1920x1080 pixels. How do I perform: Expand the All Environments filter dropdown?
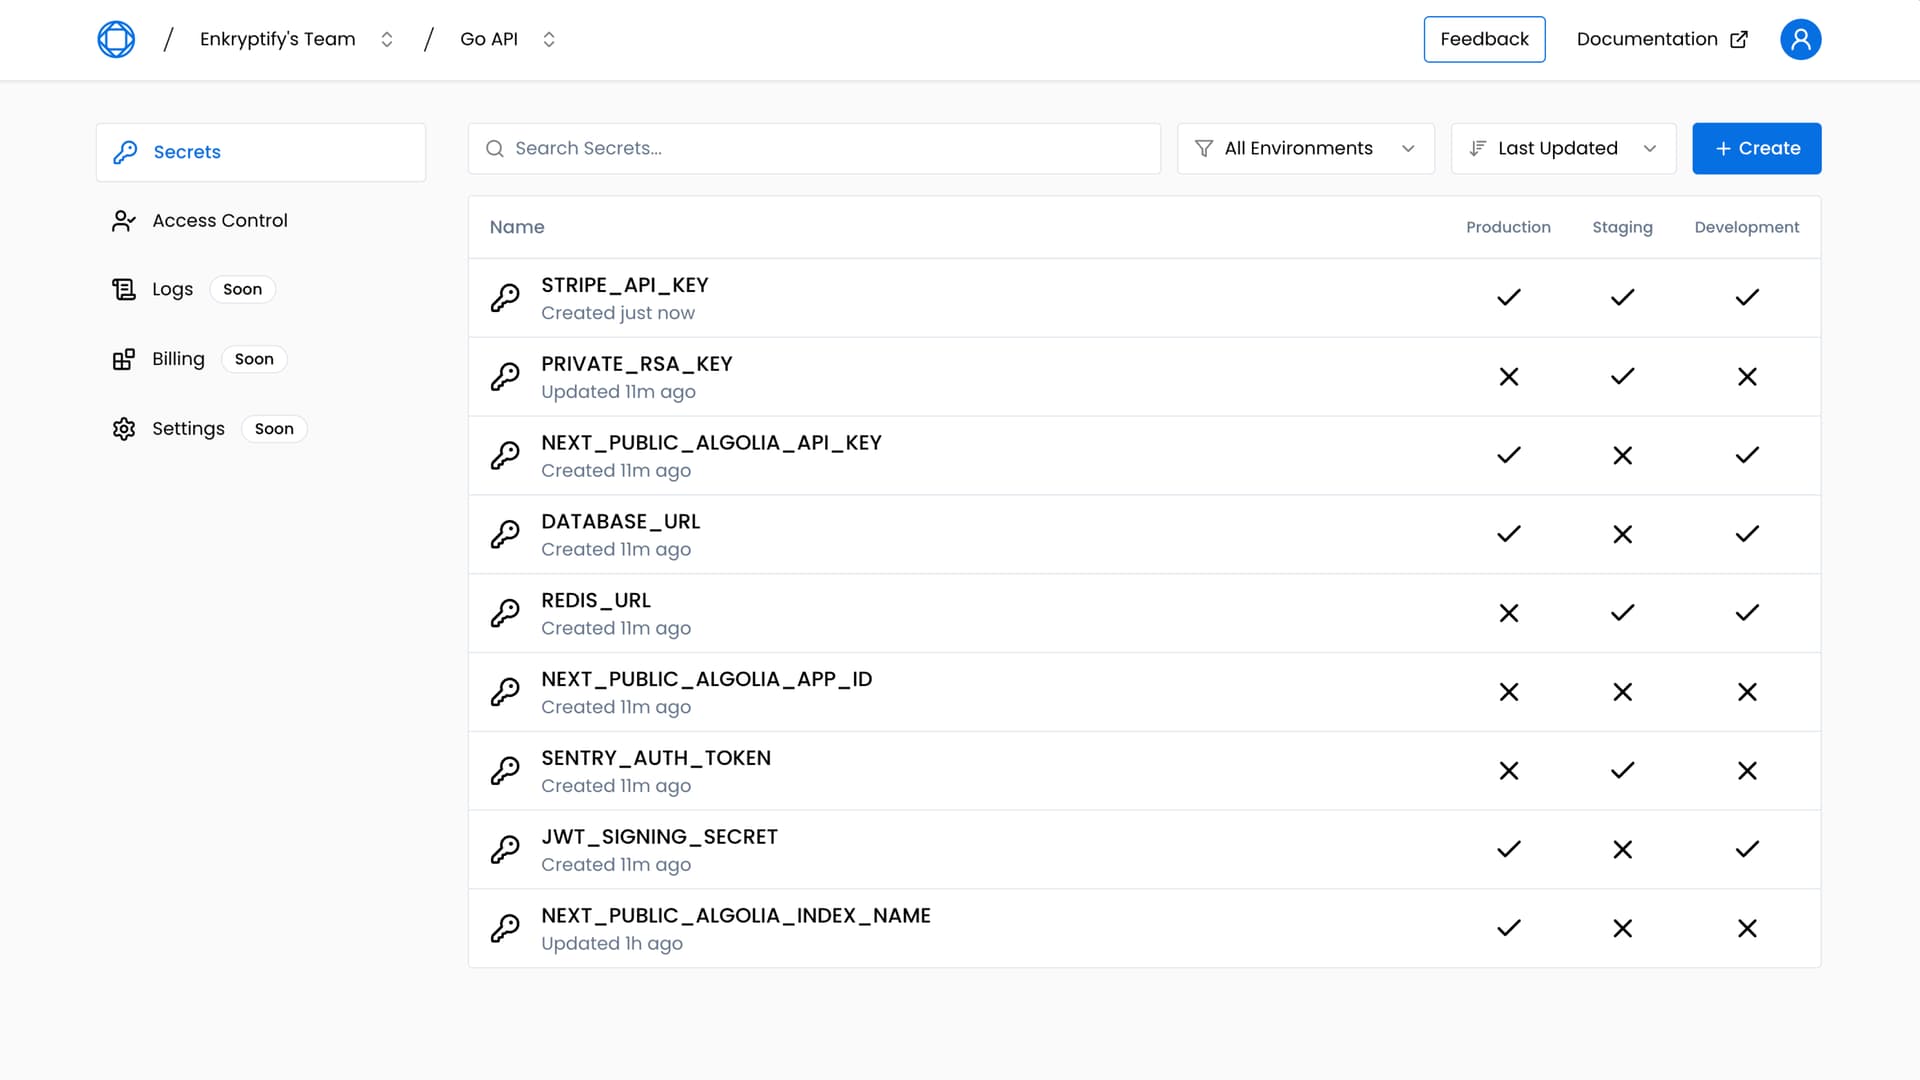(1305, 148)
